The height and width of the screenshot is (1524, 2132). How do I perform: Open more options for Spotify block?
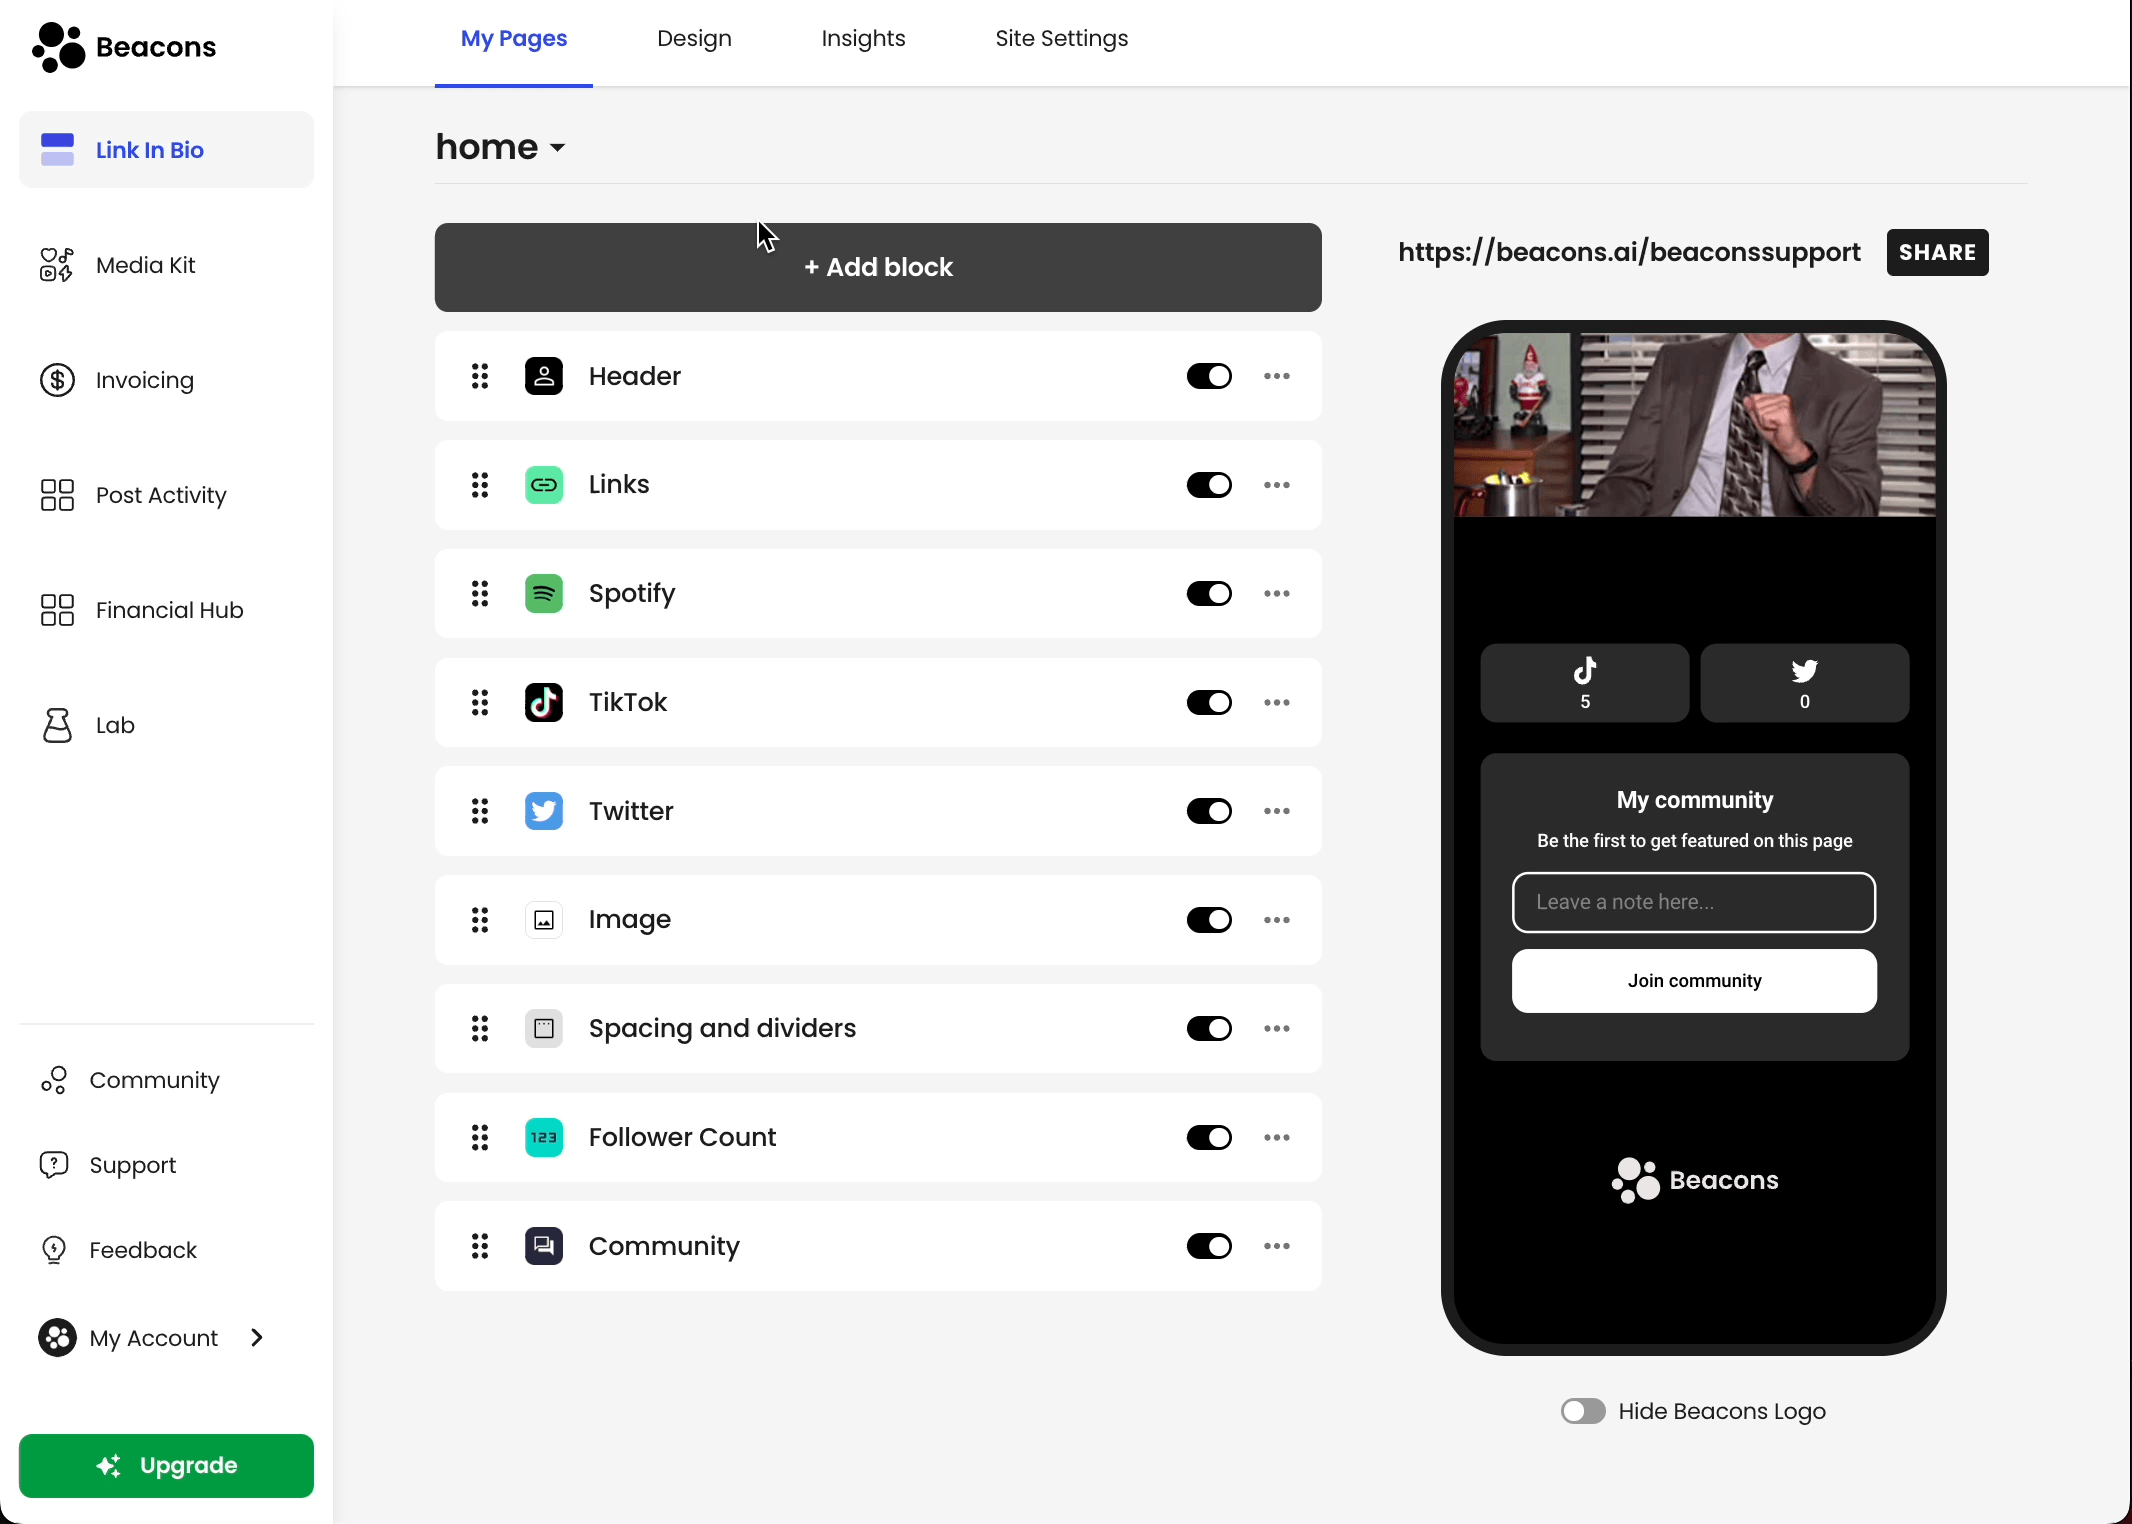pos(1277,594)
